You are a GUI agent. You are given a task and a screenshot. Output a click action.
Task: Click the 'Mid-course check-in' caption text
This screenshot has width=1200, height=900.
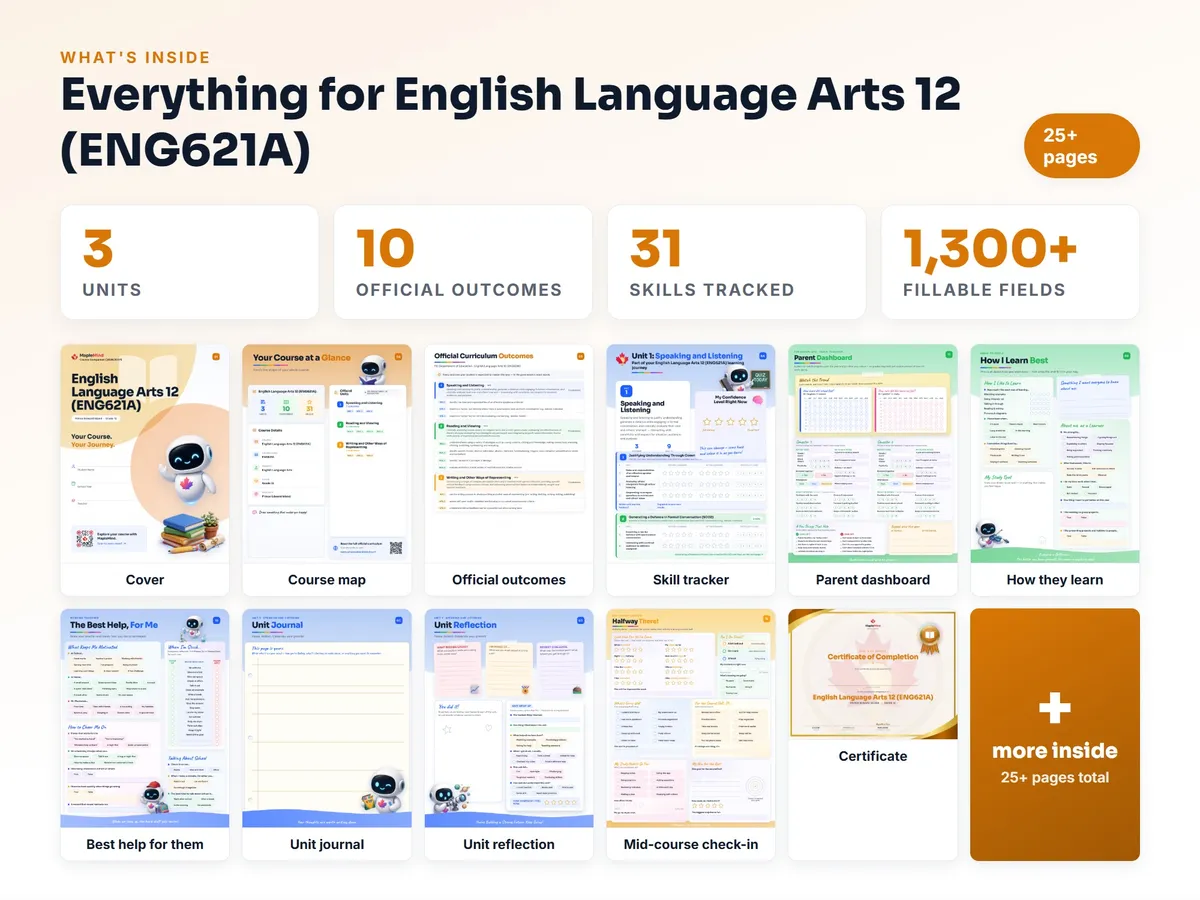(x=691, y=844)
